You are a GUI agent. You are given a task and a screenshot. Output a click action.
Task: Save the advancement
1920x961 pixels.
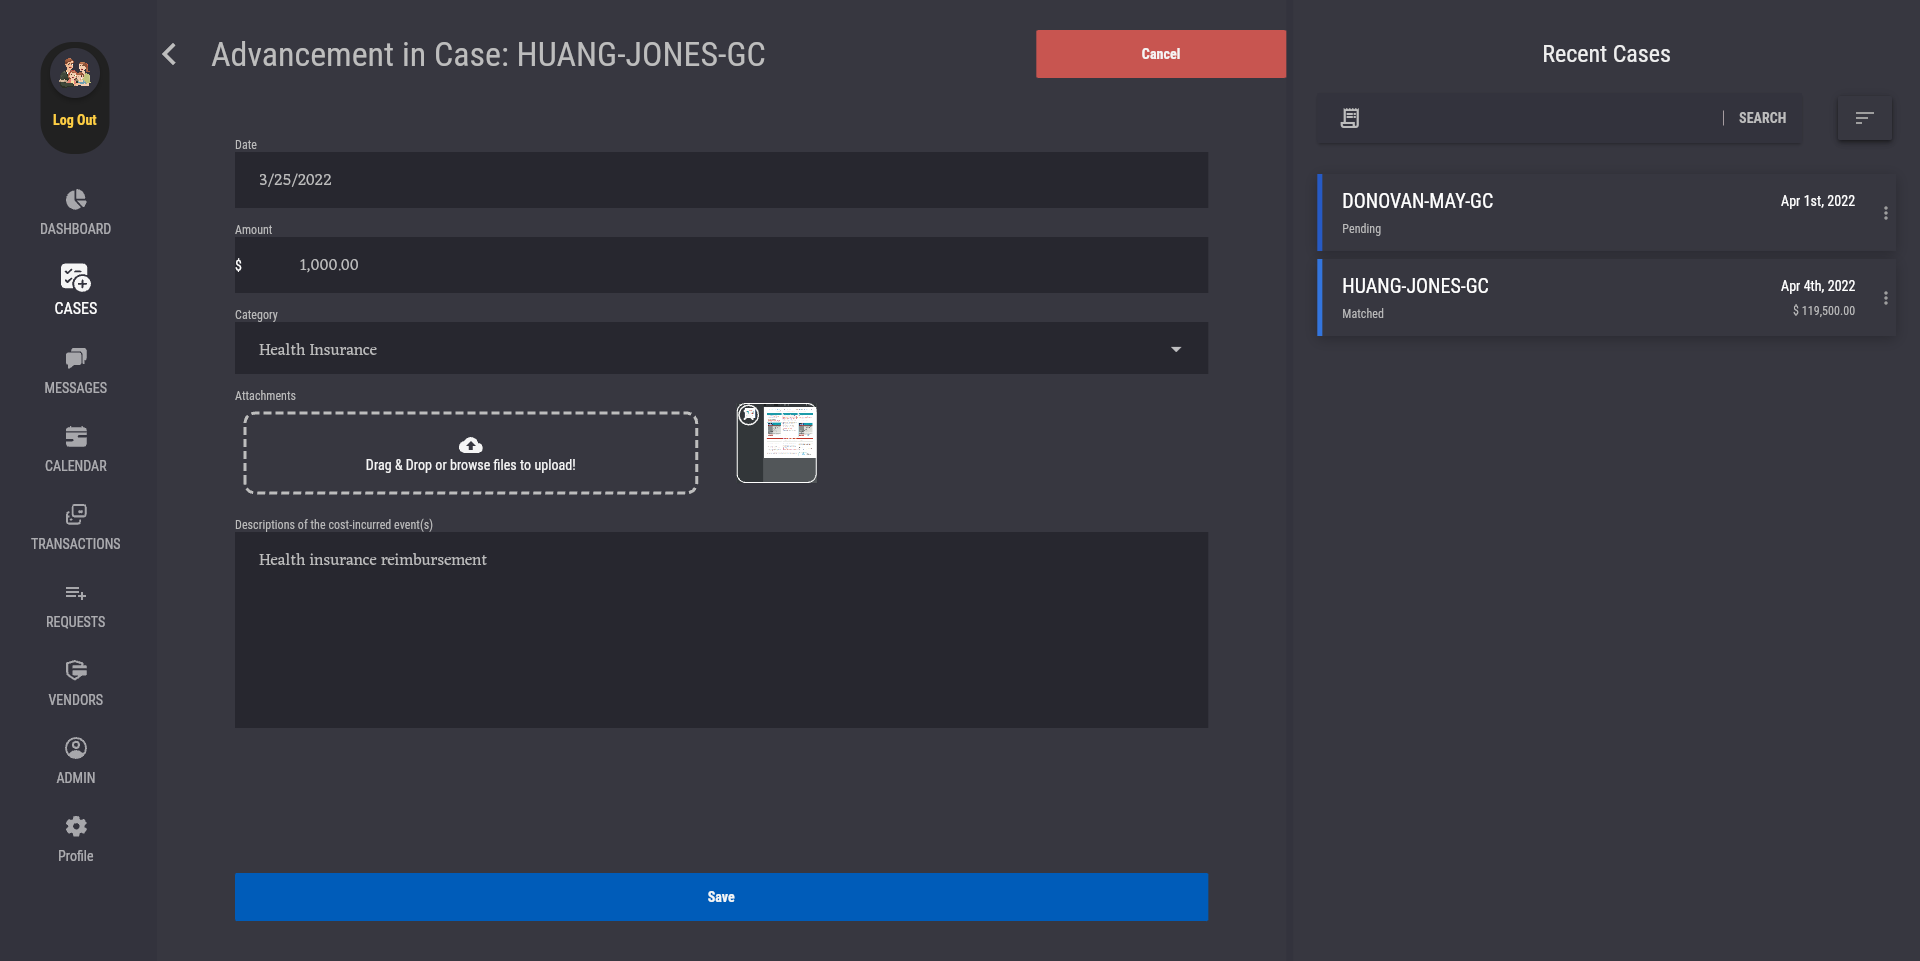tap(721, 897)
